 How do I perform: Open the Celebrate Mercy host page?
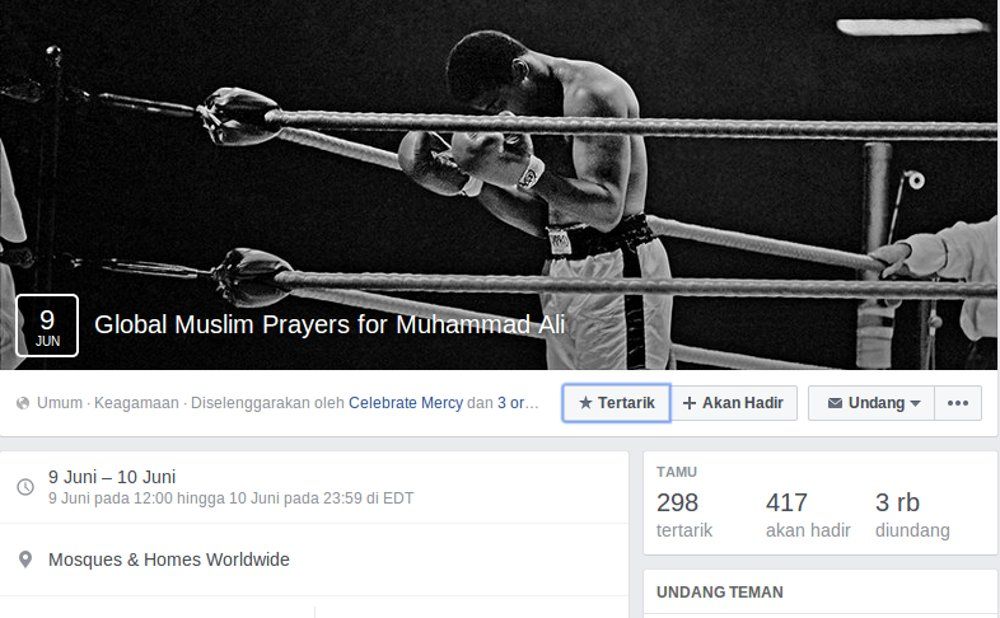tap(406, 403)
